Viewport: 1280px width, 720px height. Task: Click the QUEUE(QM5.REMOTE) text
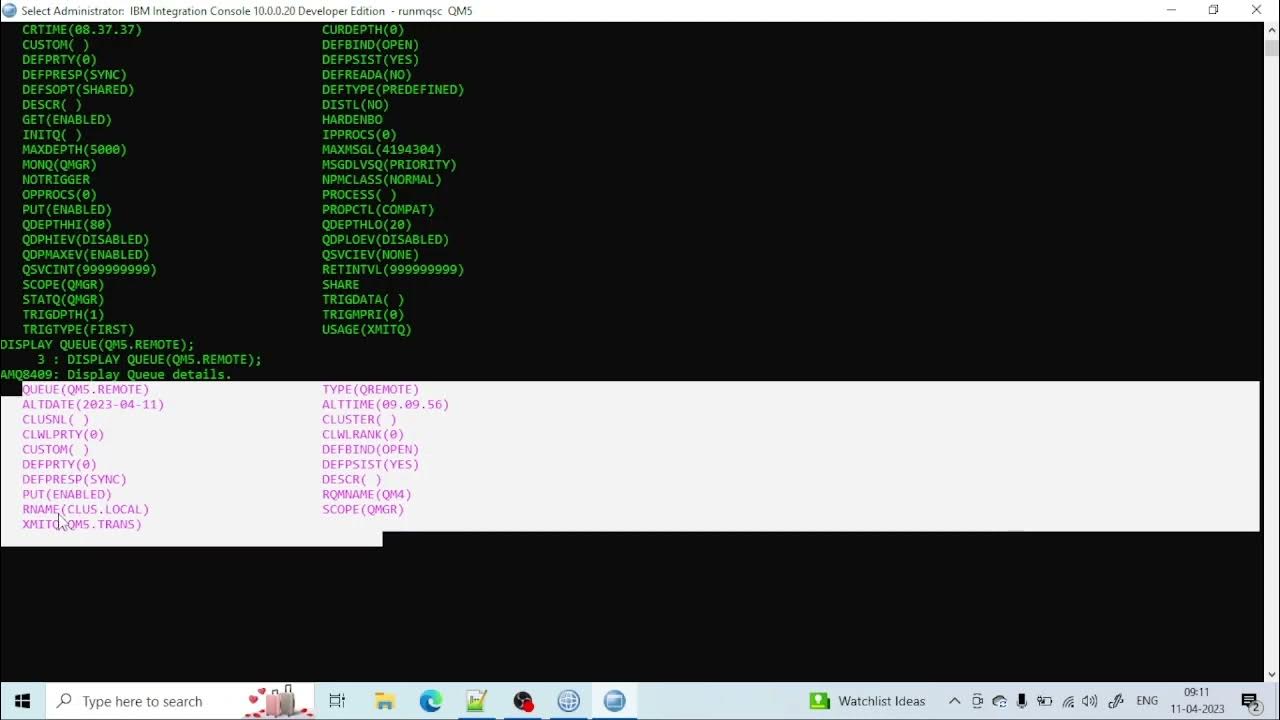tap(86, 389)
